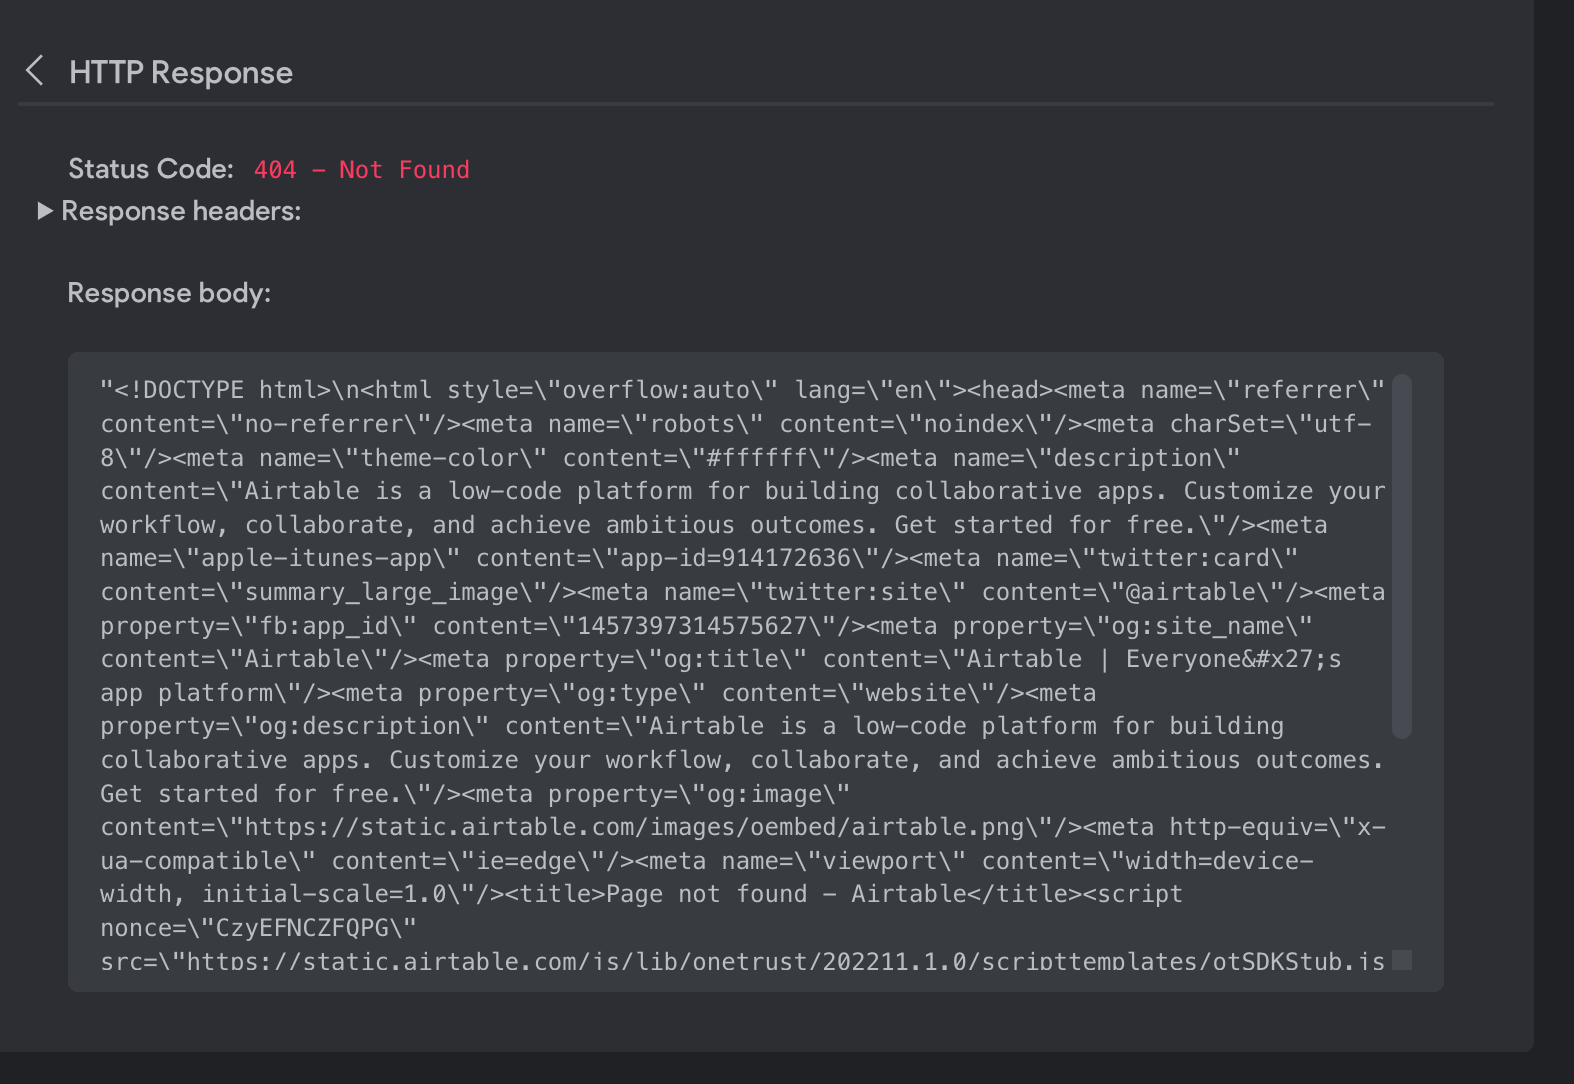
Task: Click nonce value CzyEFNCZFQPG in body
Action: [x=302, y=928]
